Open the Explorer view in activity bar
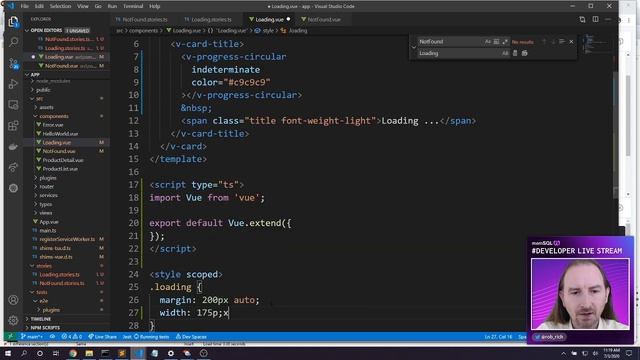640x360 pixels. click(13, 21)
